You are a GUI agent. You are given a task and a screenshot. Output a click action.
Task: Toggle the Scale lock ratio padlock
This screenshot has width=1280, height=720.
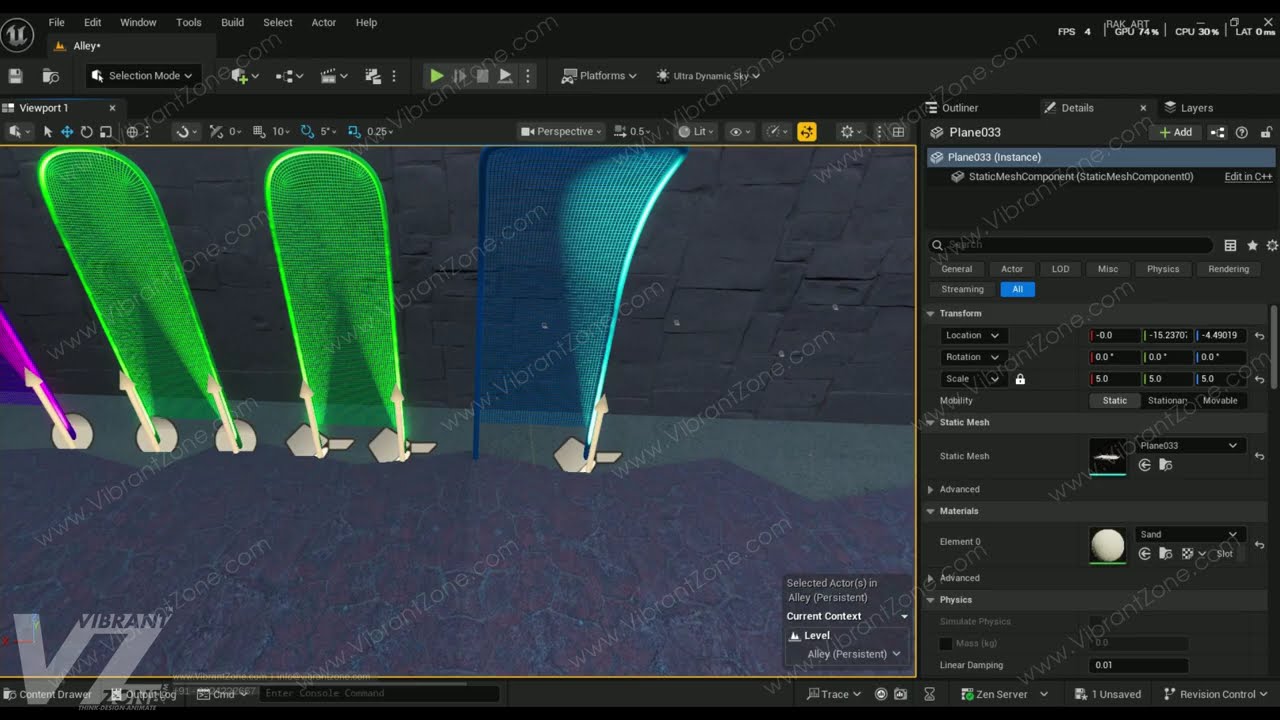coord(1020,379)
